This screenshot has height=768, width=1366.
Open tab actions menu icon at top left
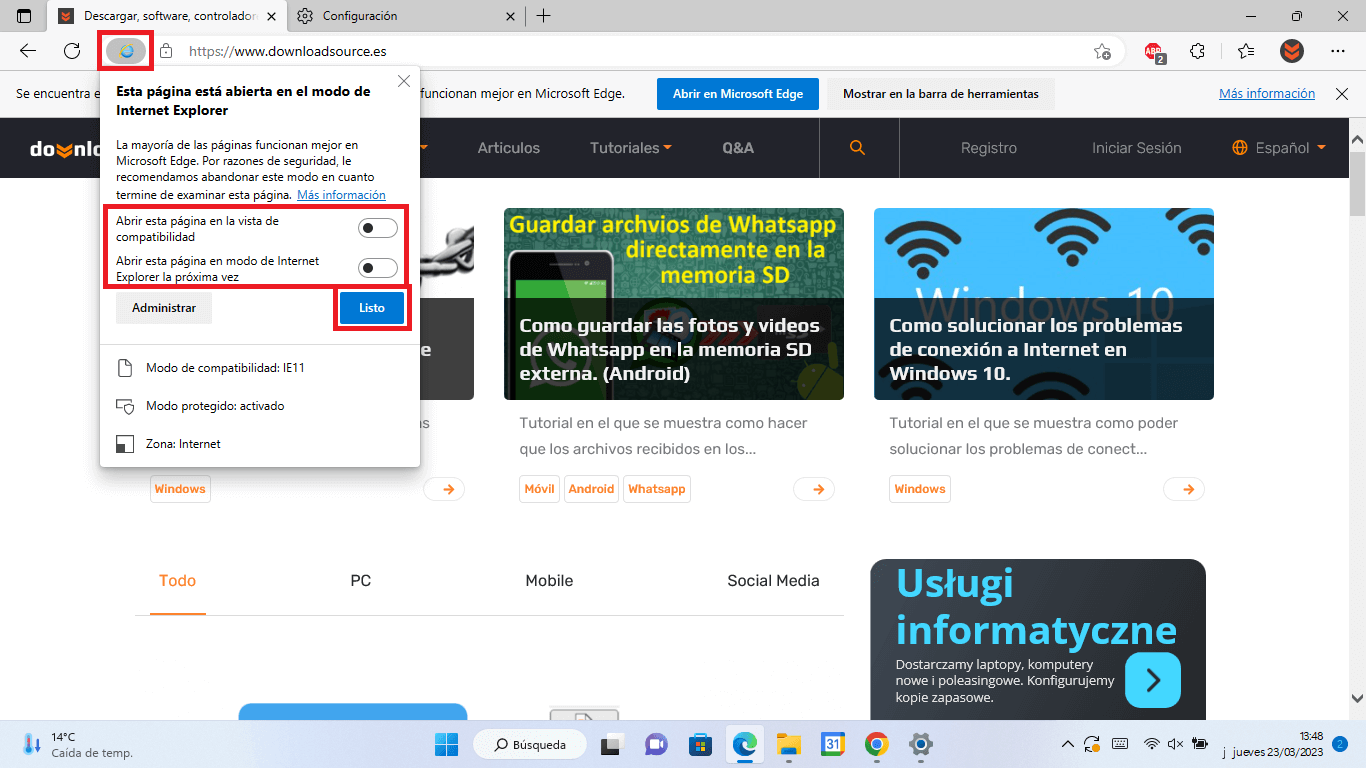(24, 16)
